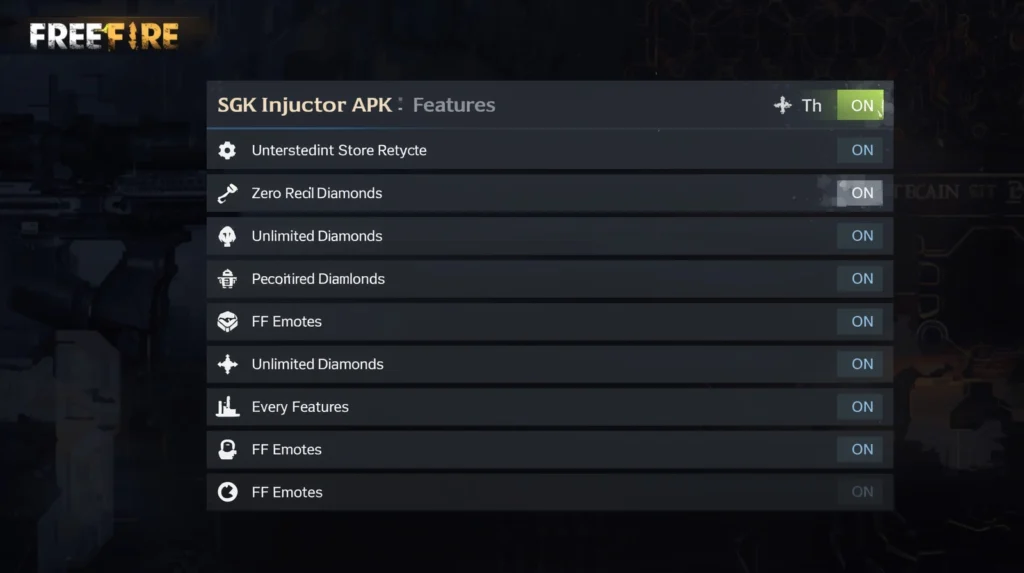Click the padlock icon beside the second FF Emotes
Viewport: 1024px width, 573px height.
[x=227, y=450]
